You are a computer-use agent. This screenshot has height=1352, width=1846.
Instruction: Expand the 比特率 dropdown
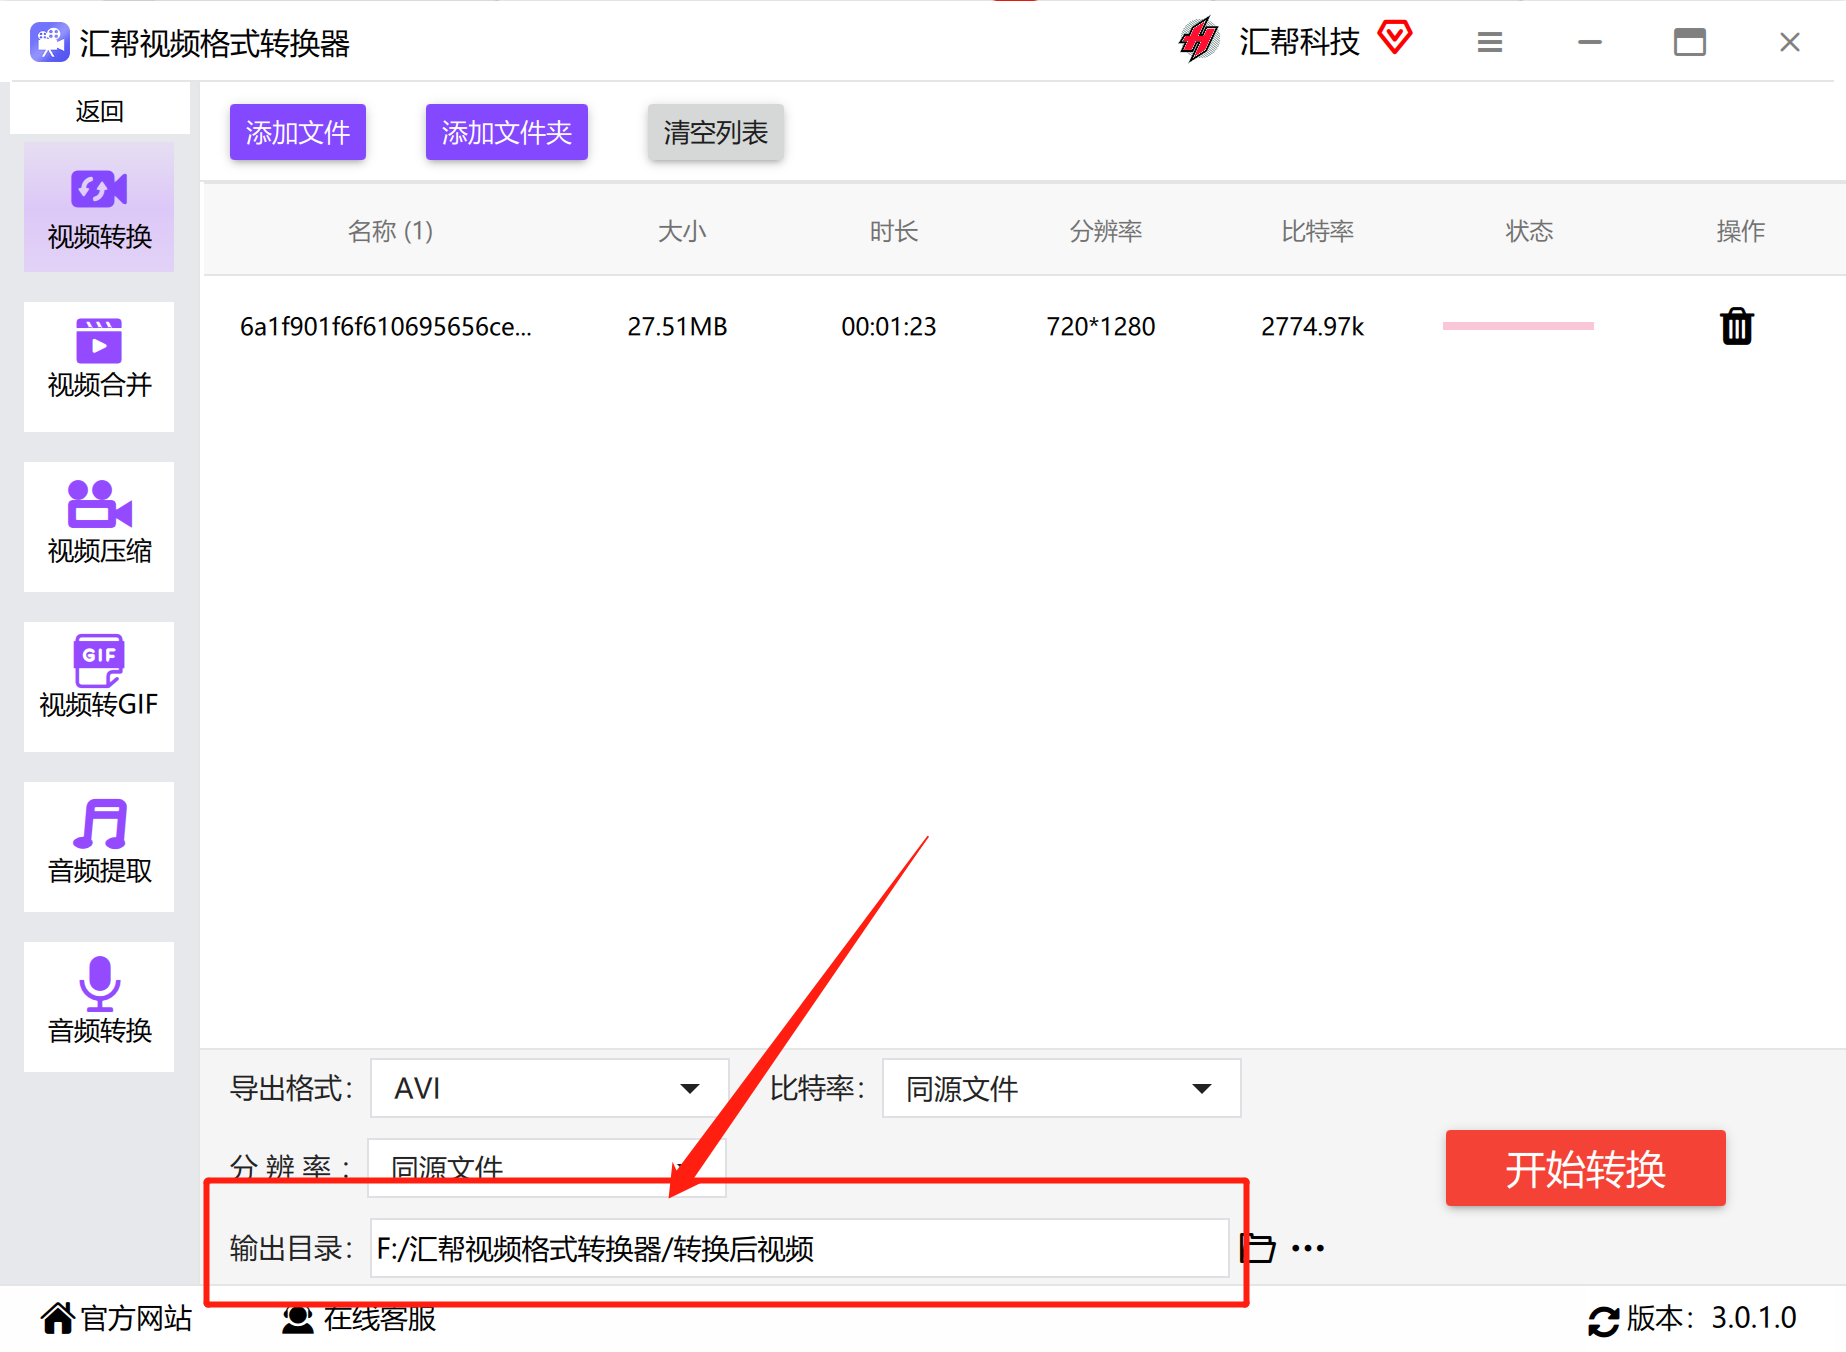1062,1088
